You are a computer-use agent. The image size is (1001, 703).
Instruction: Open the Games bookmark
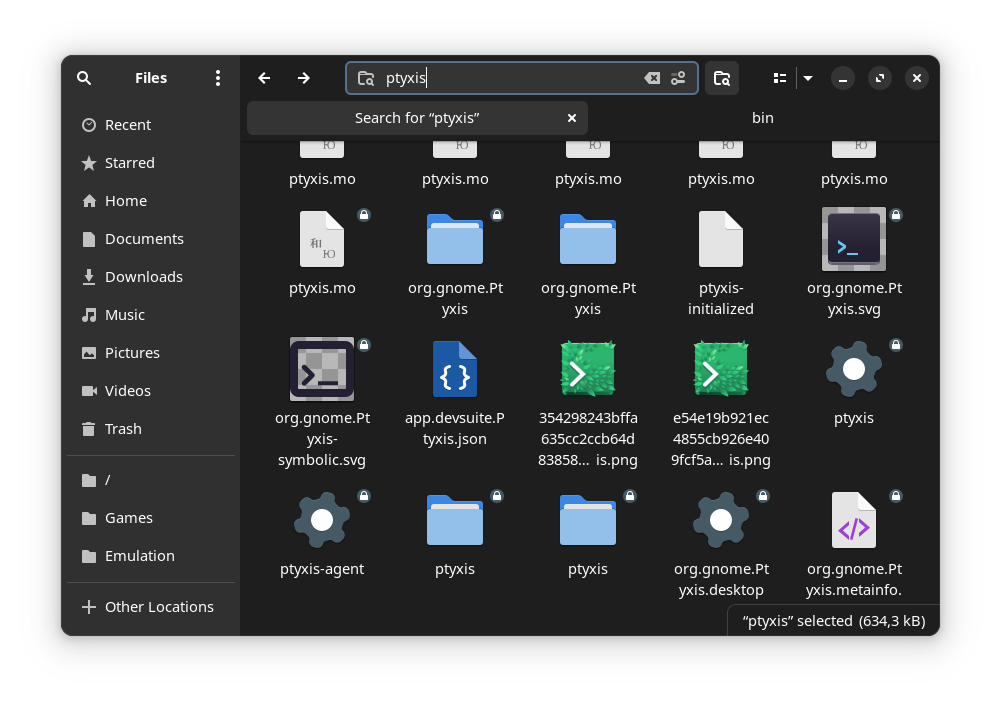[151, 518]
